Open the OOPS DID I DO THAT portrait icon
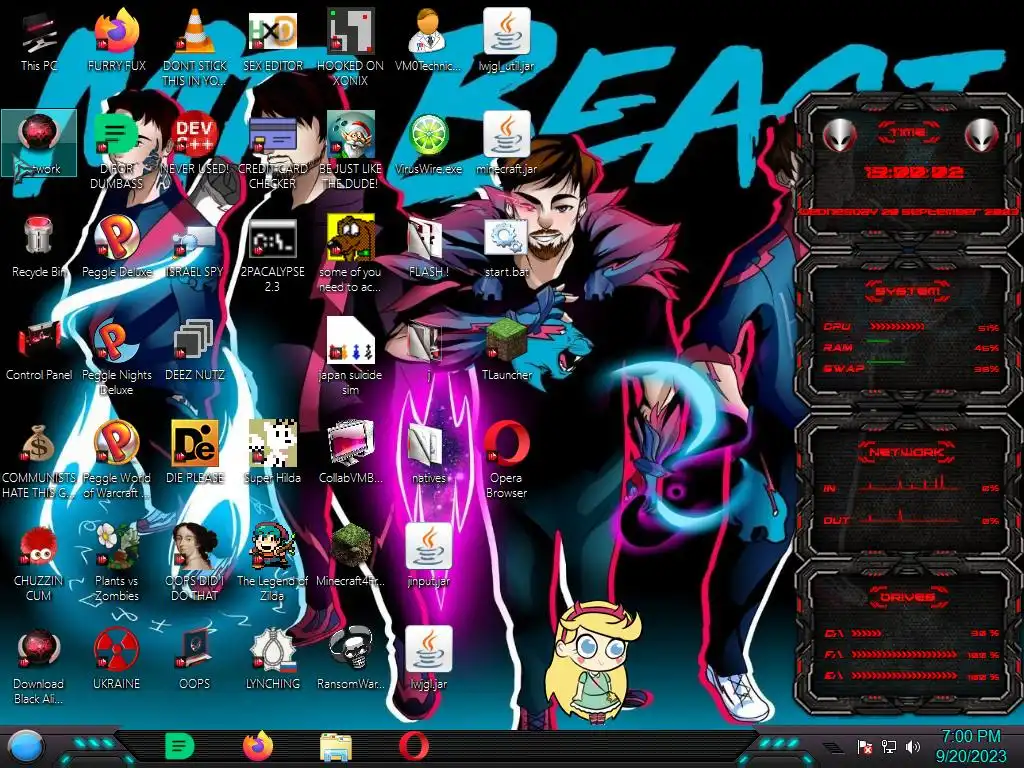This screenshot has width=1024, height=768. 195,562
